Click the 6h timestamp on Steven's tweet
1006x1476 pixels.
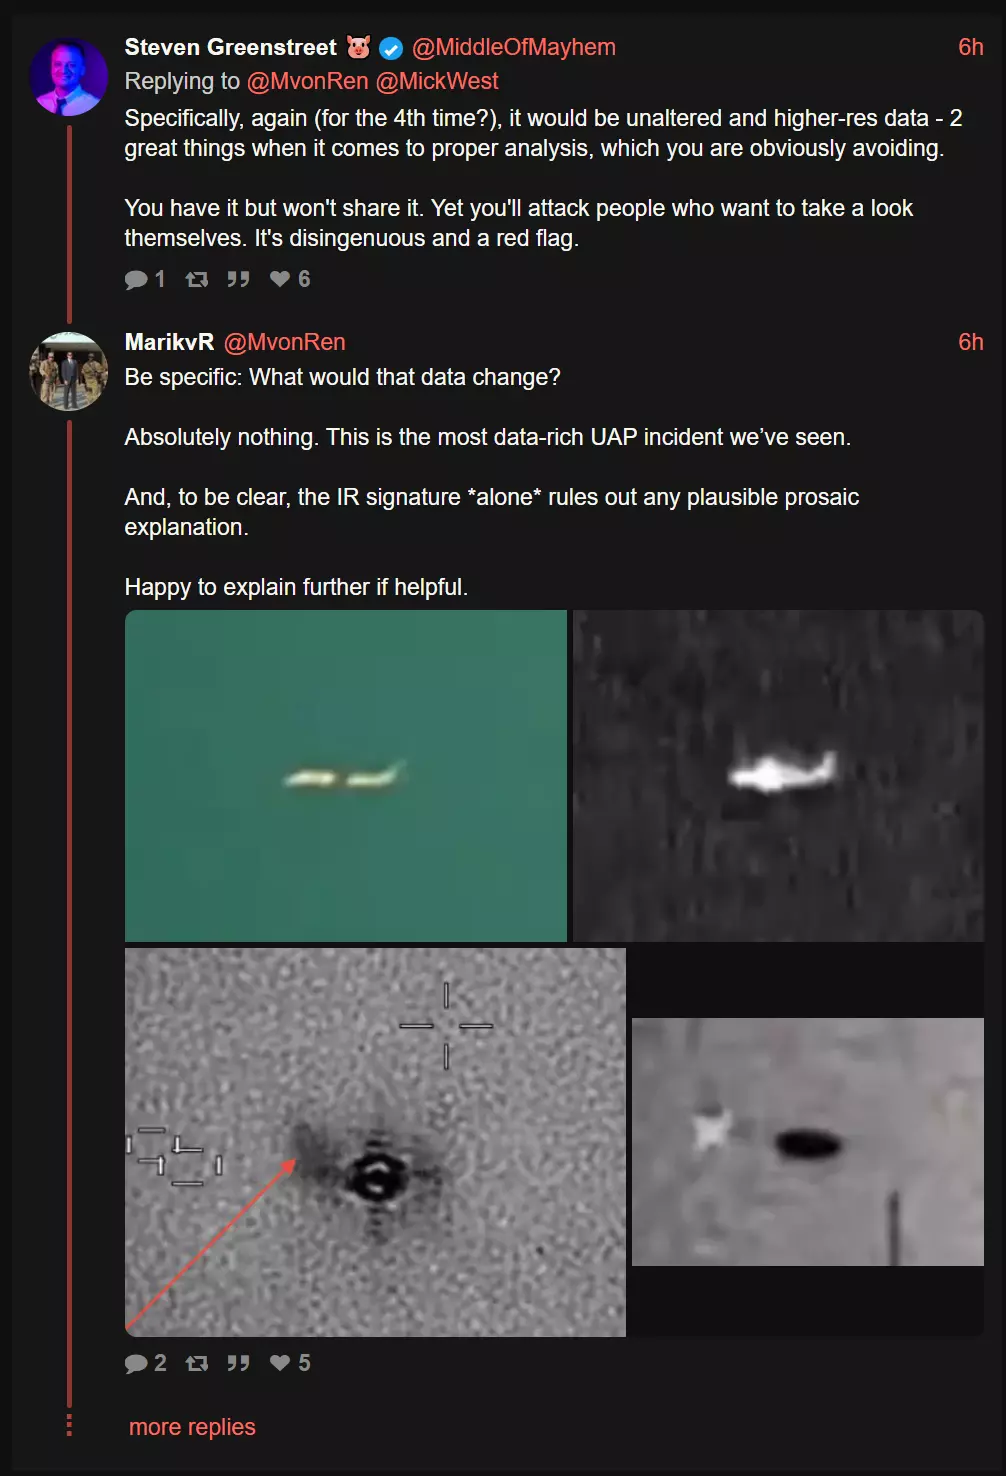point(971,47)
